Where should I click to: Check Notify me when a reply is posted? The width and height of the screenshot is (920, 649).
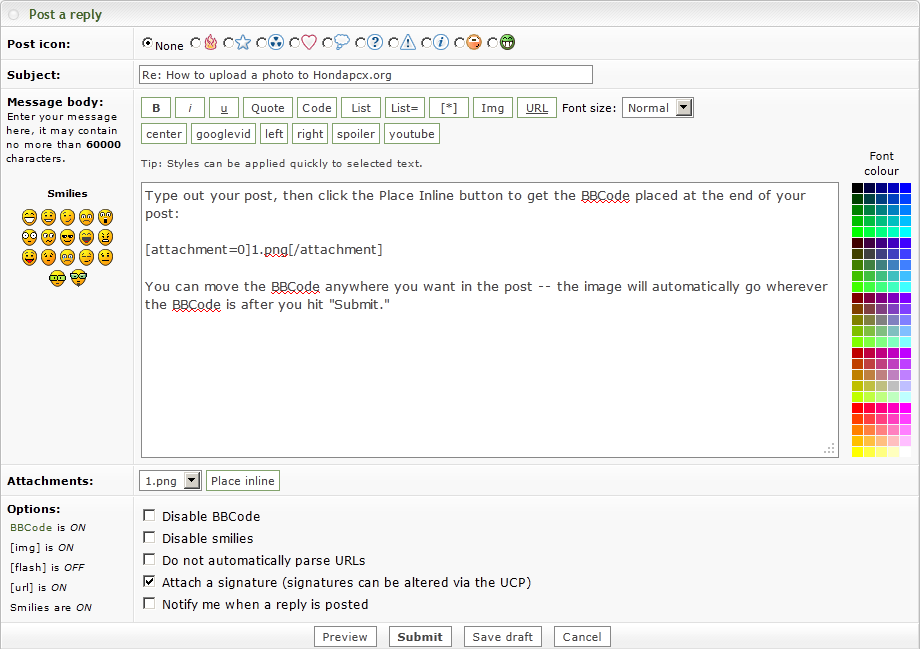point(149,604)
